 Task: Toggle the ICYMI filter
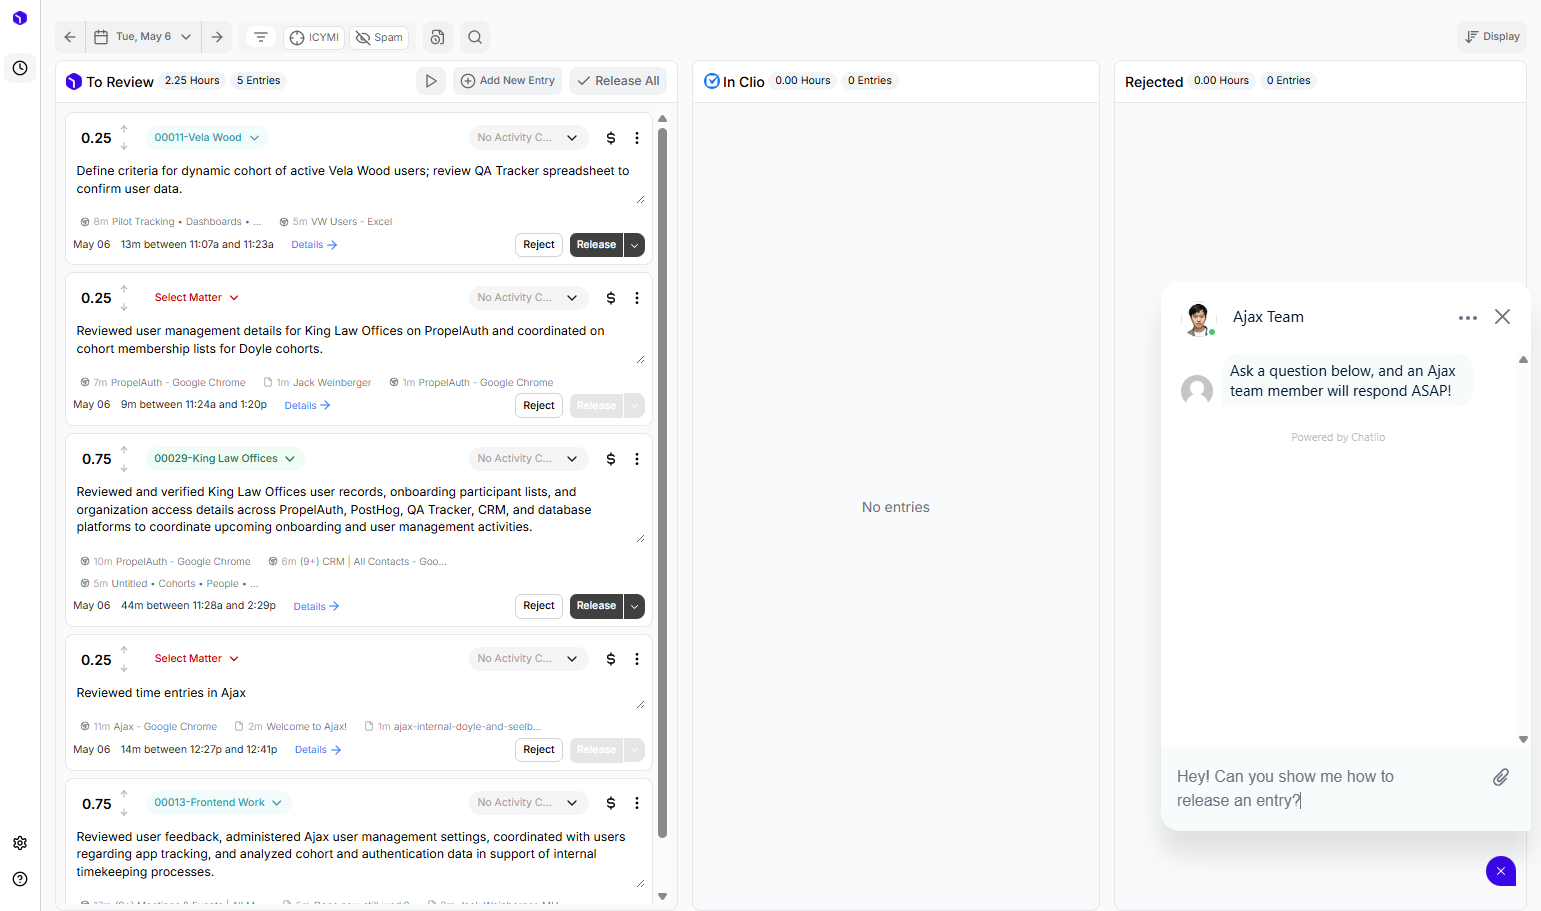(x=314, y=38)
